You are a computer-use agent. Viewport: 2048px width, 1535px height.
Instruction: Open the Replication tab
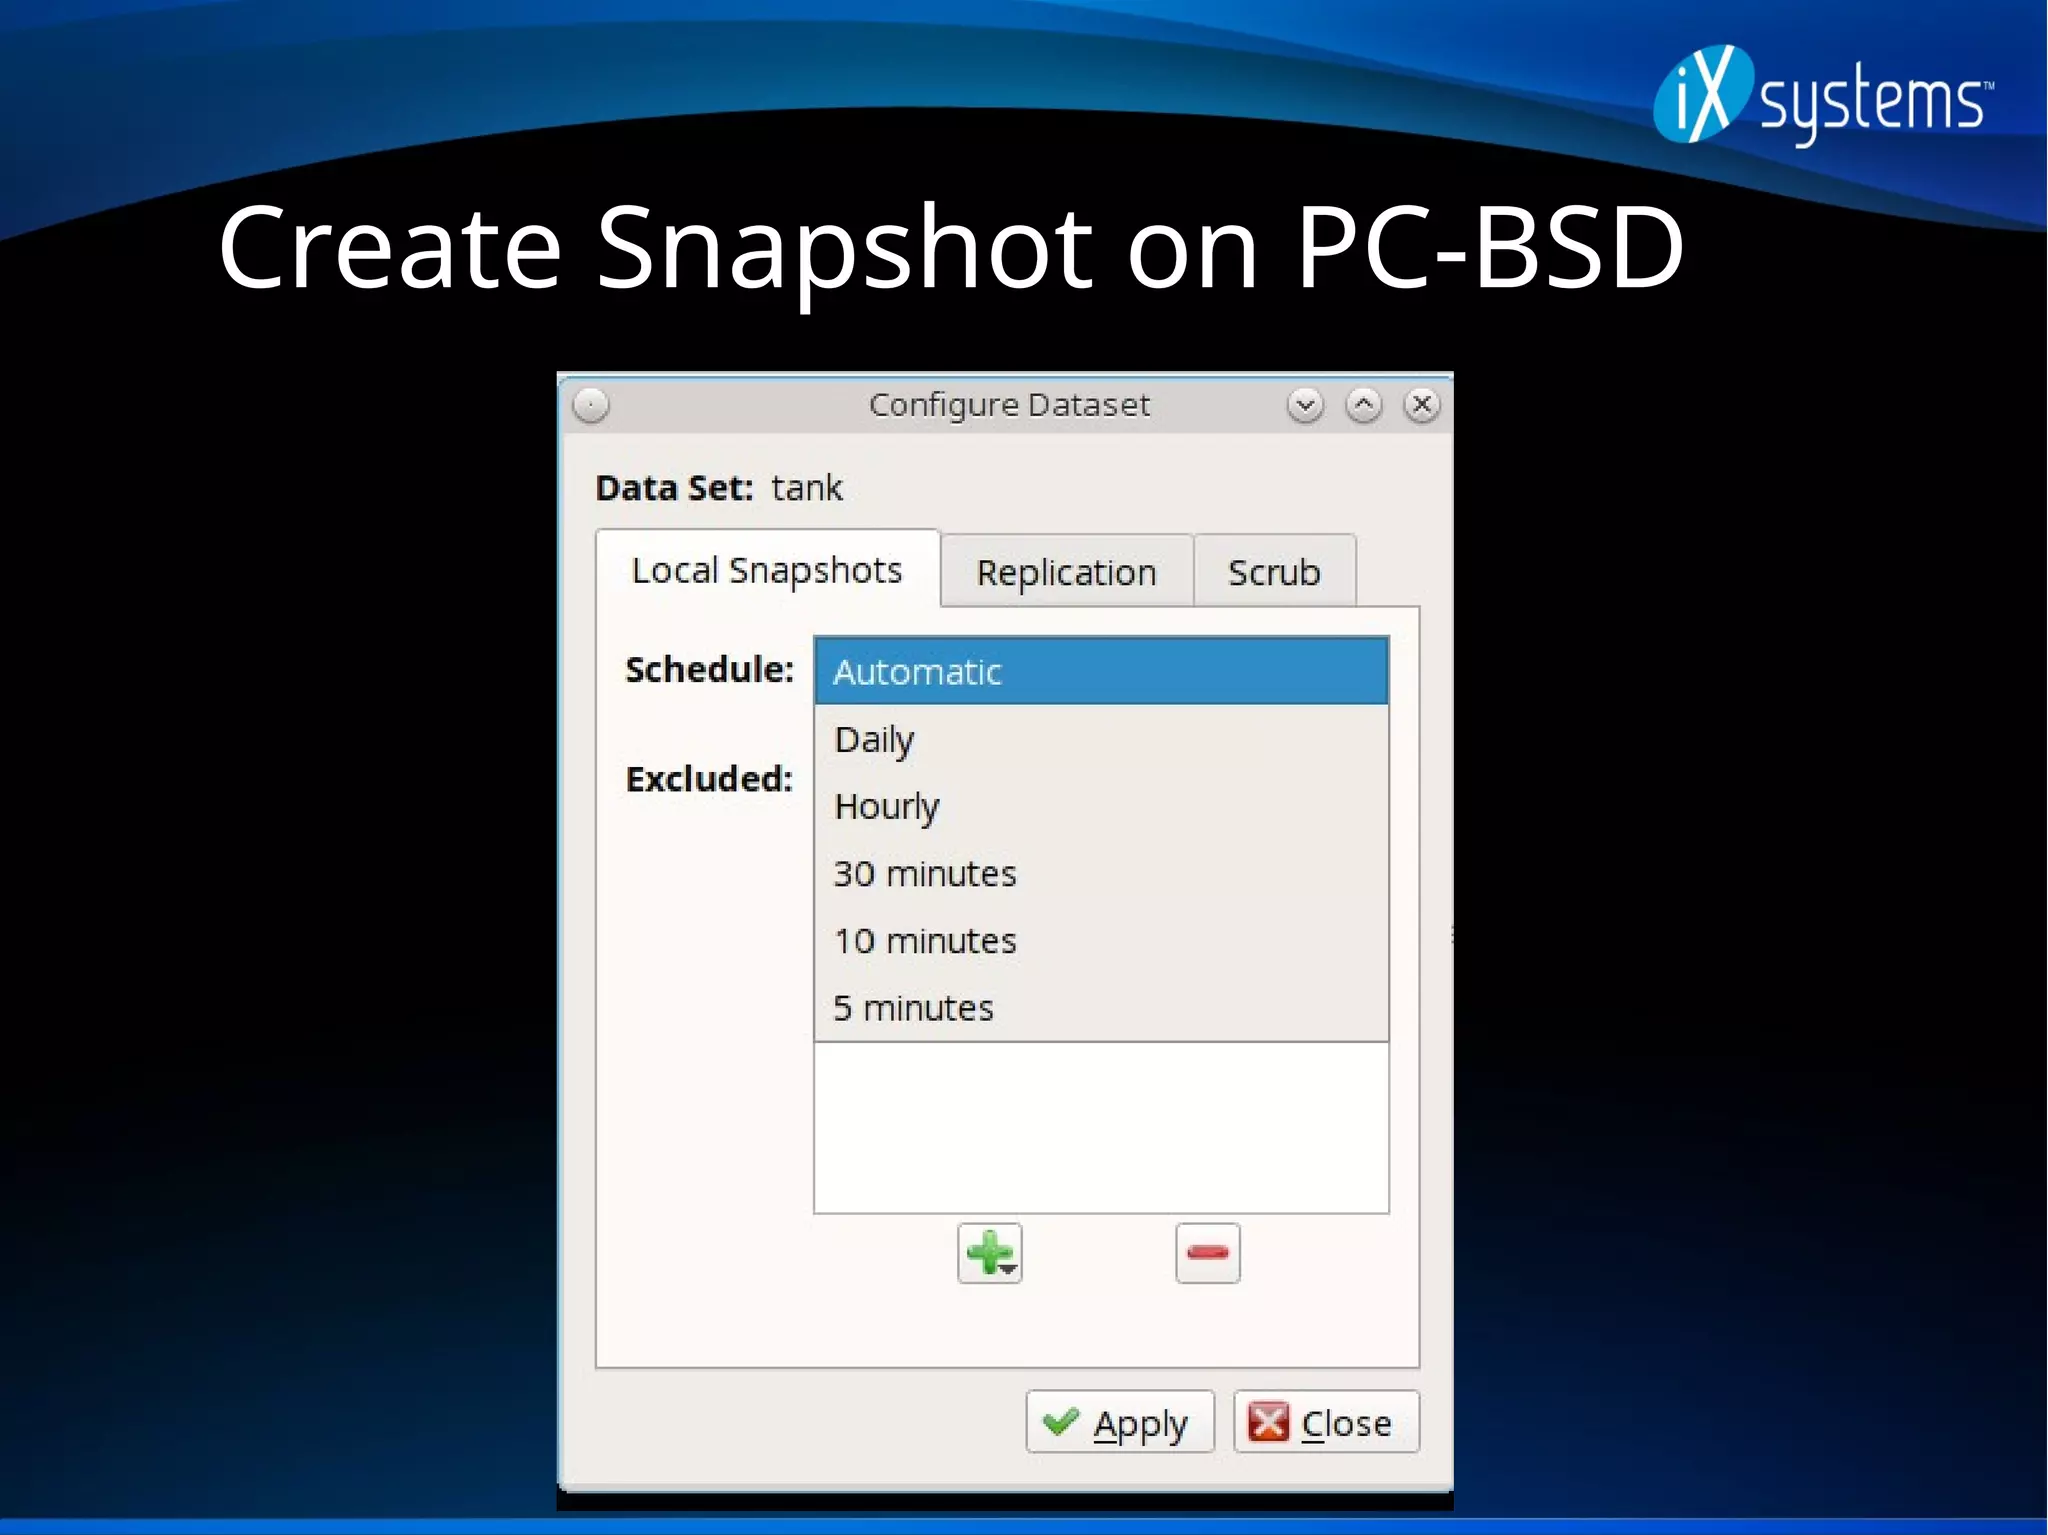coord(1067,572)
